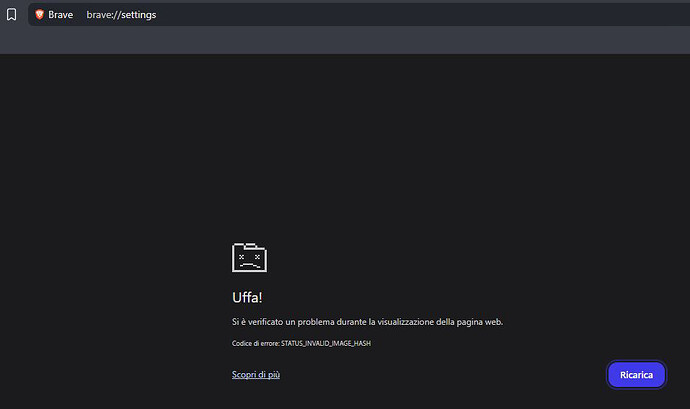Click the sad folder crash icon

pyautogui.click(x=249, y=258)
